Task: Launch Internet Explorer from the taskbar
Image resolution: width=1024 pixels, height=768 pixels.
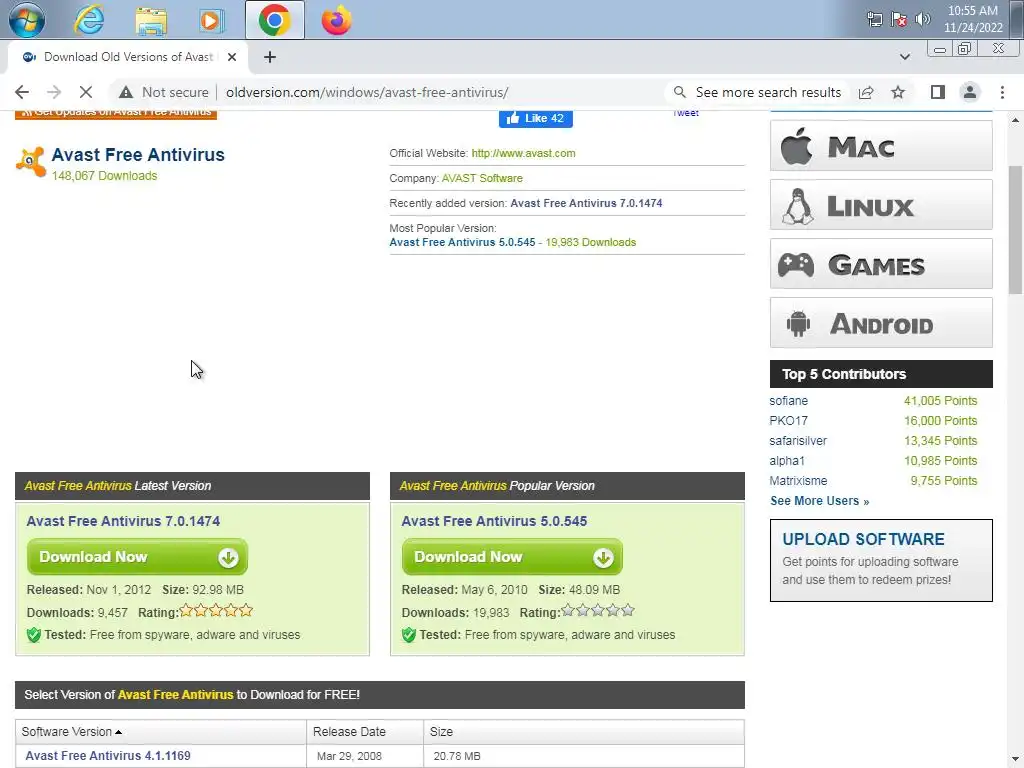Action: (89, 20)
